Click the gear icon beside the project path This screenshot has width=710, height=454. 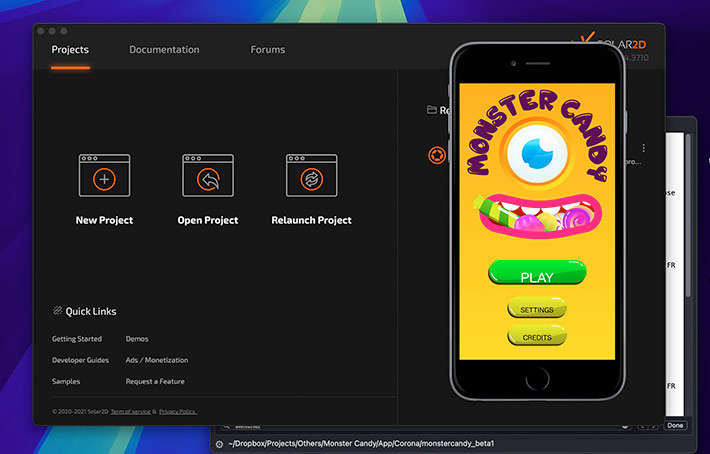(x=219, y=443)
